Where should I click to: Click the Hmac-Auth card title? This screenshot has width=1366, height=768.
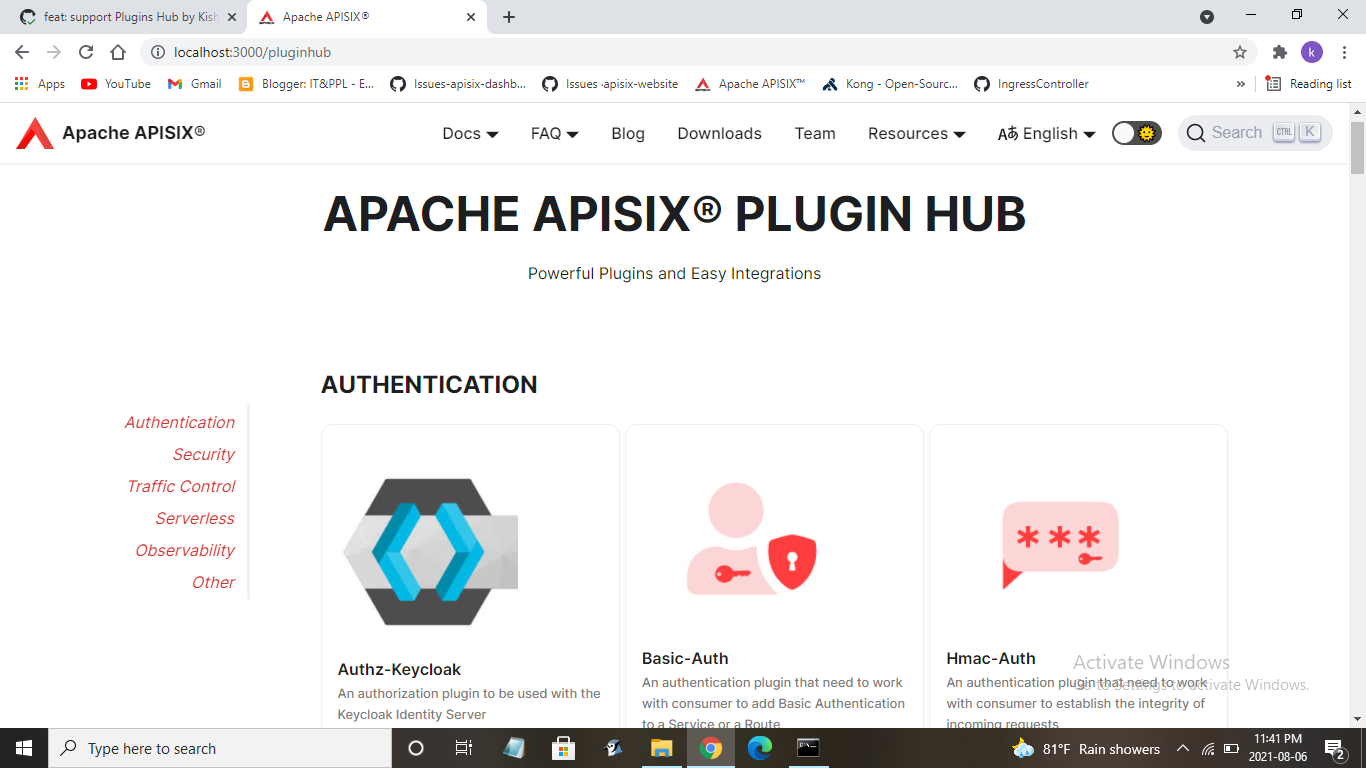pos(991,658)
